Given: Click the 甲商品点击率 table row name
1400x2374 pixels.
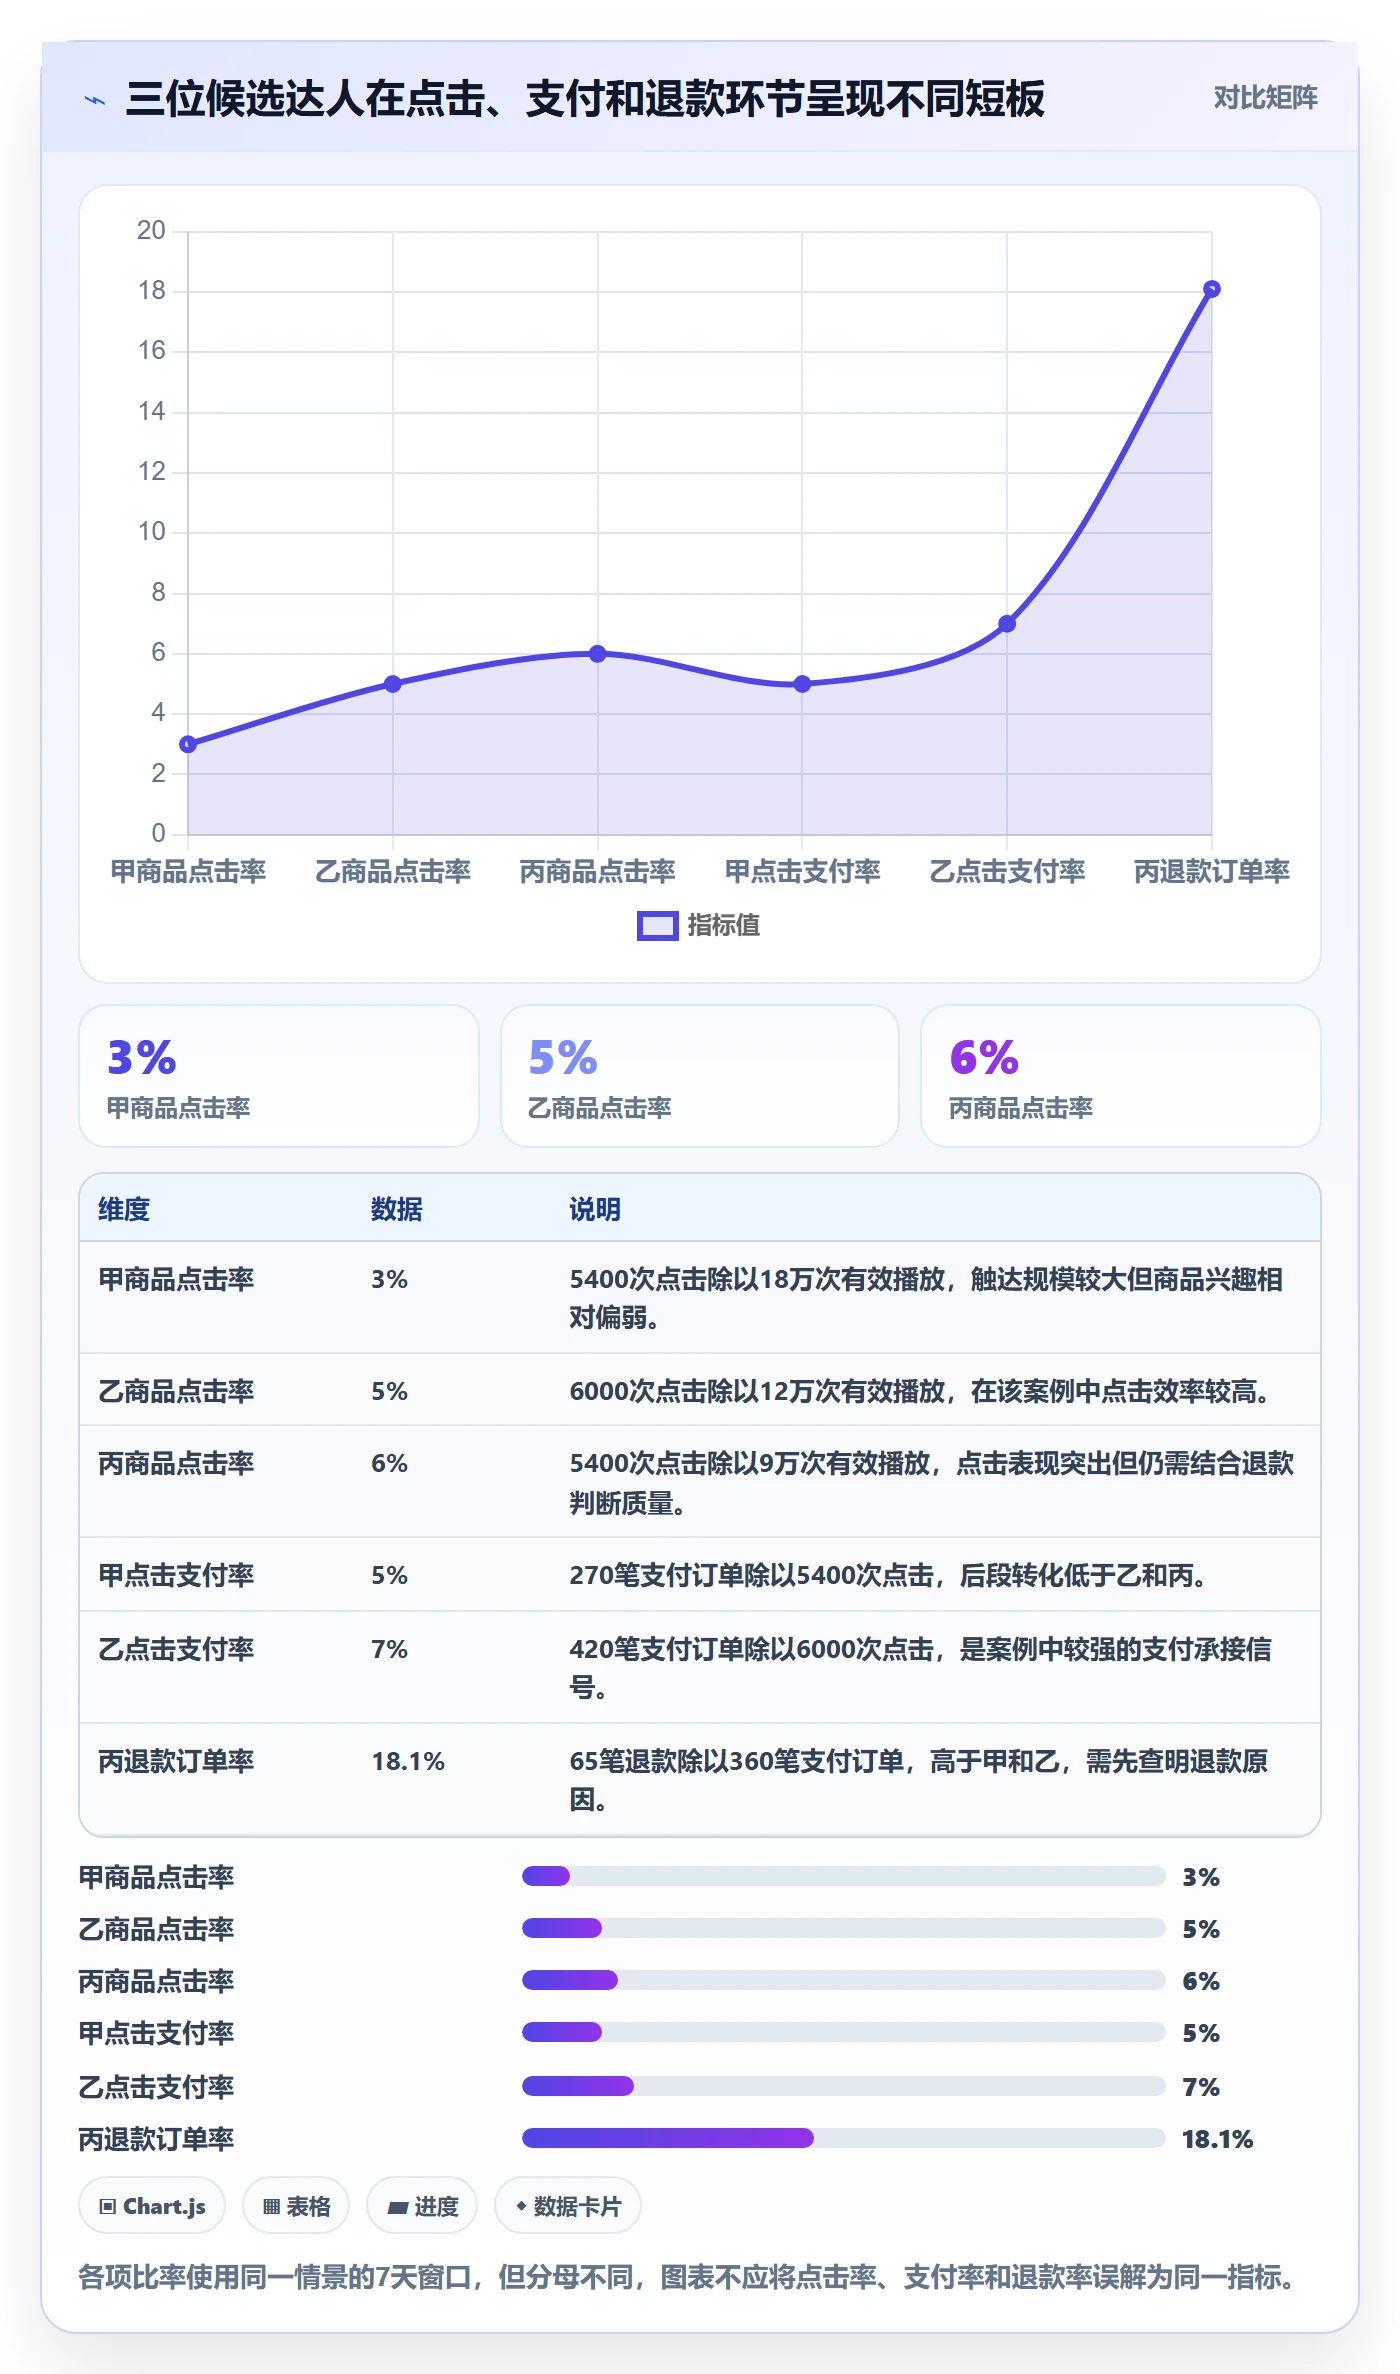Looking at the screenshot, I should pyautogui.click(x=176, y=1280).
